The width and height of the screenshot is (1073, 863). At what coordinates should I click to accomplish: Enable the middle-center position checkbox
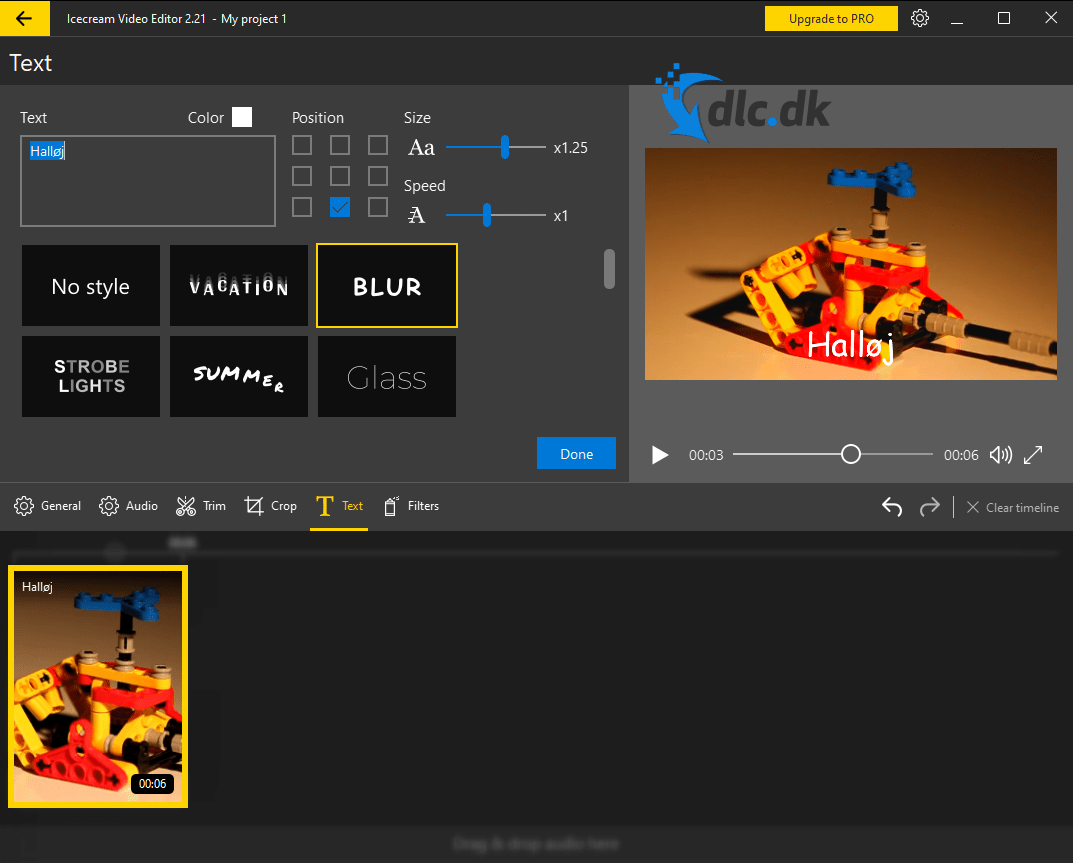pyautogui.click(x=340, y=176)
